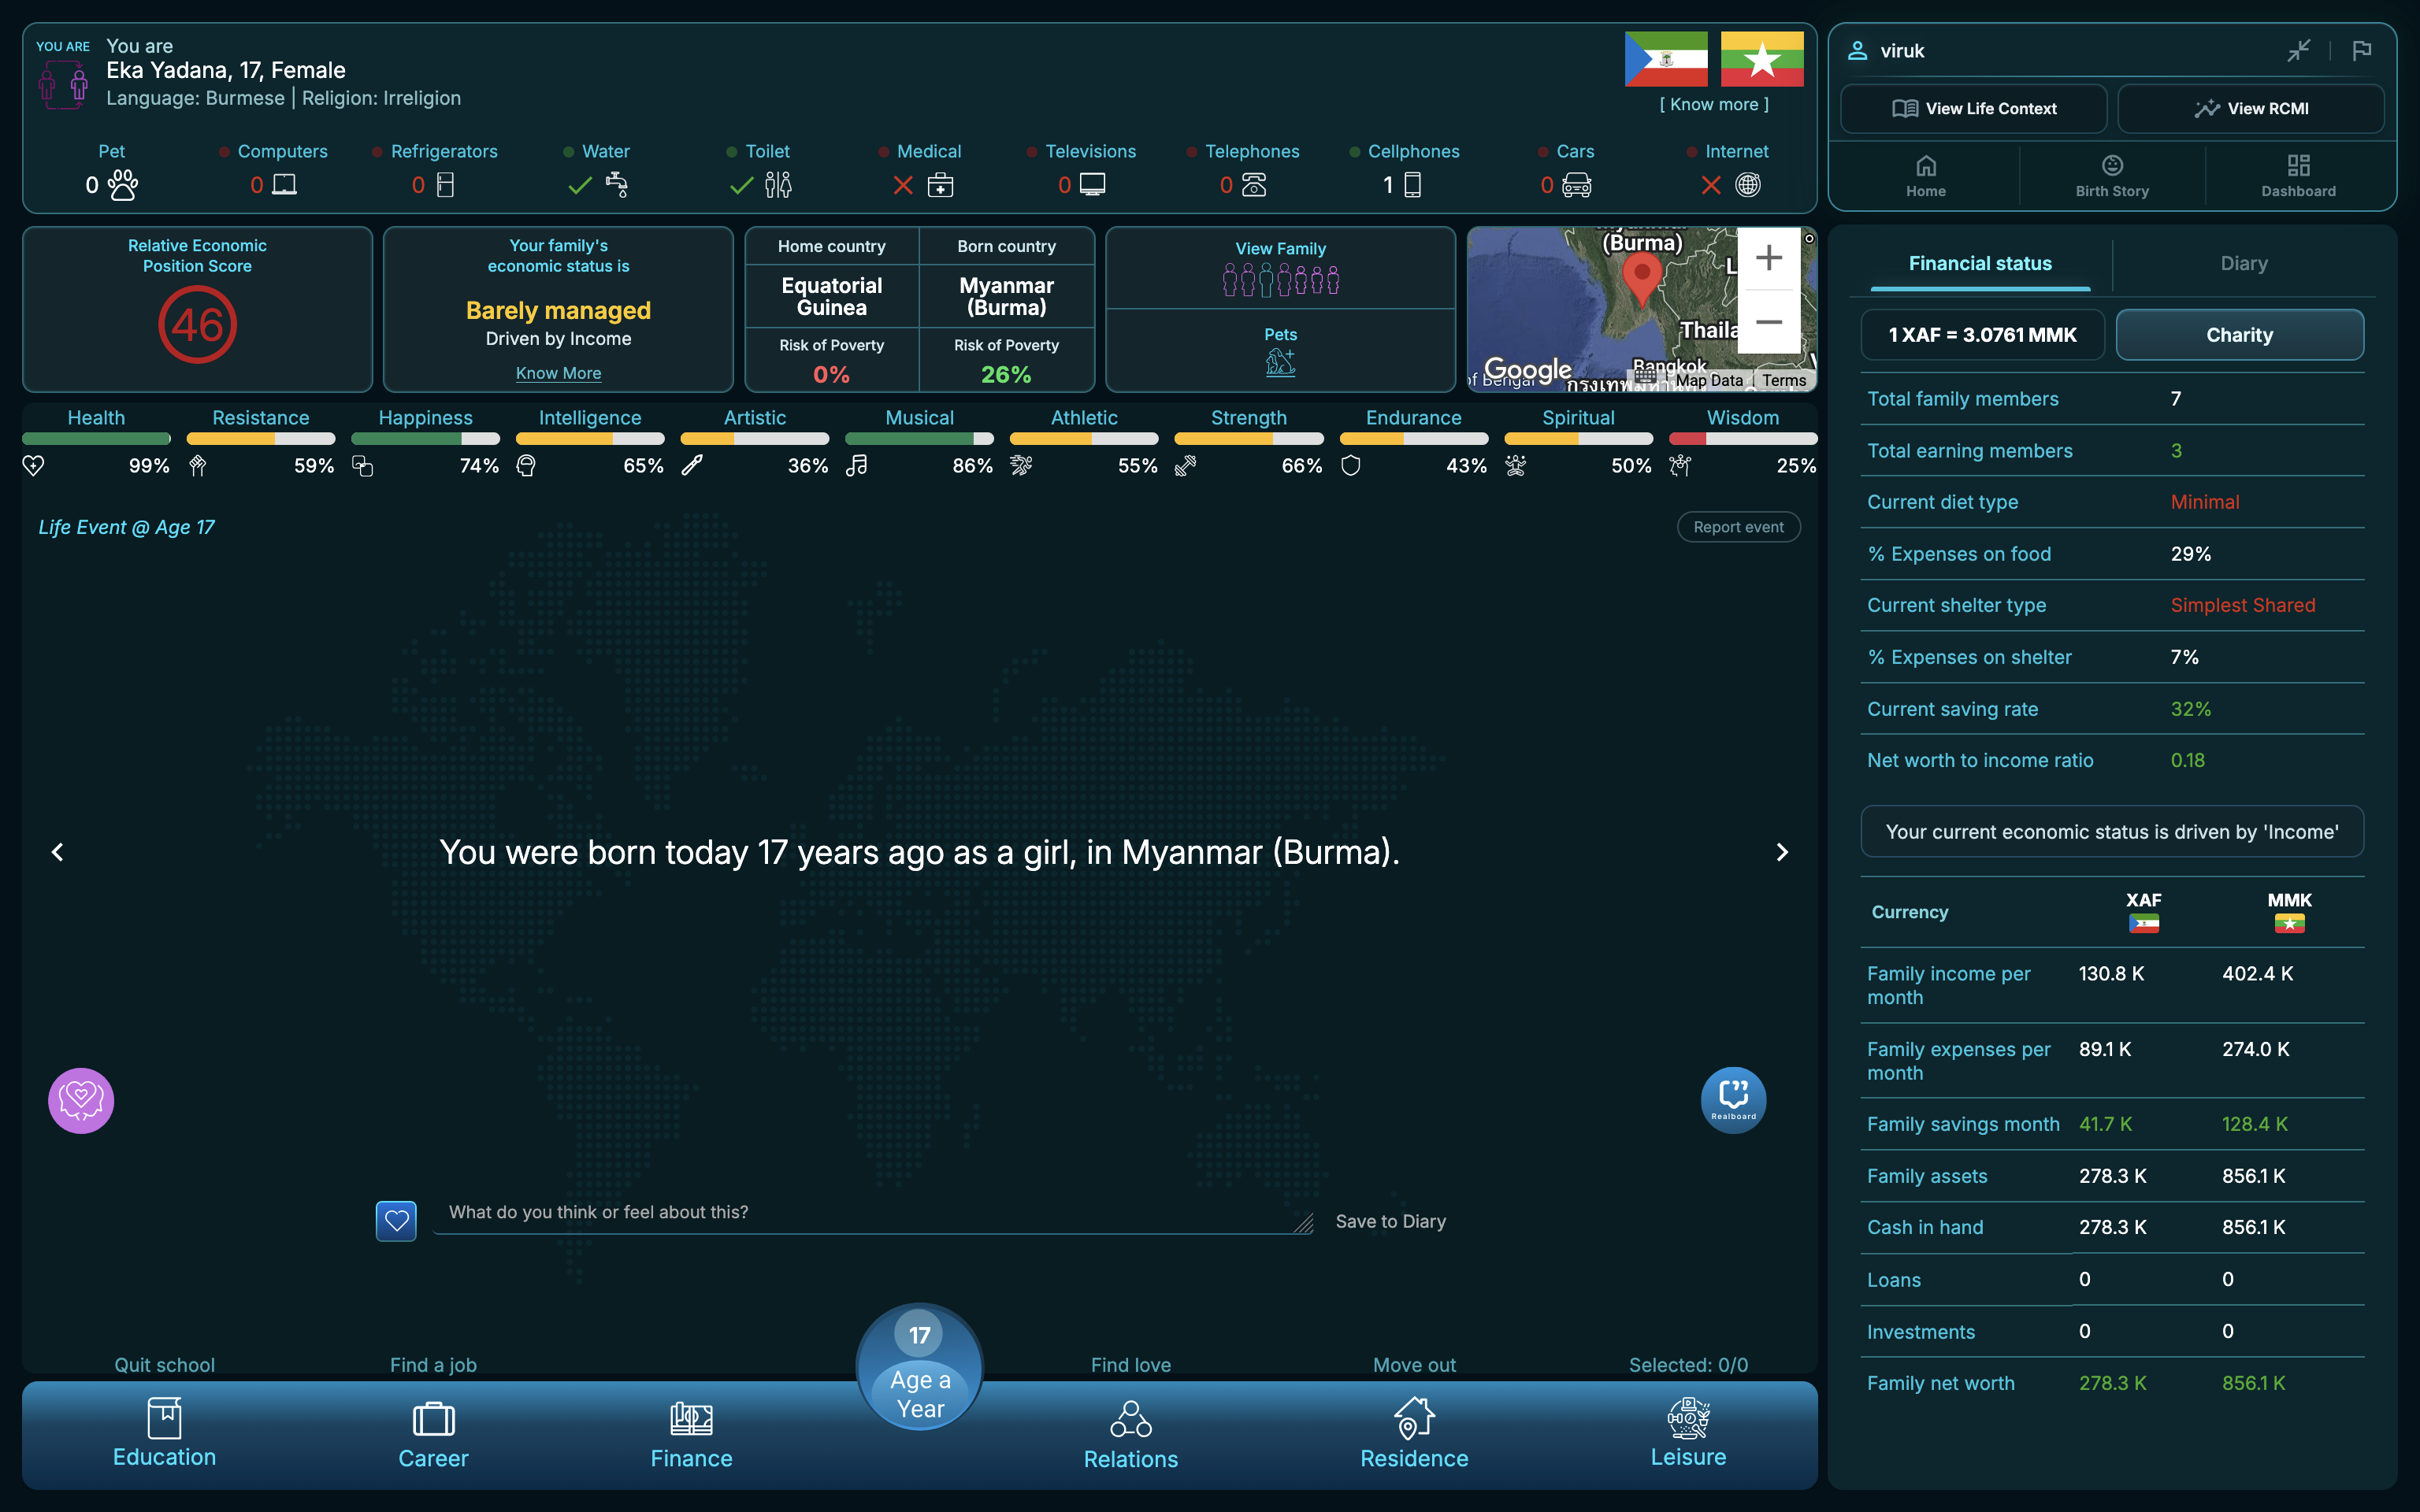Go to next life event arrow
This screenshot has width=2420, height=1512.
[x=1782, y=852]
